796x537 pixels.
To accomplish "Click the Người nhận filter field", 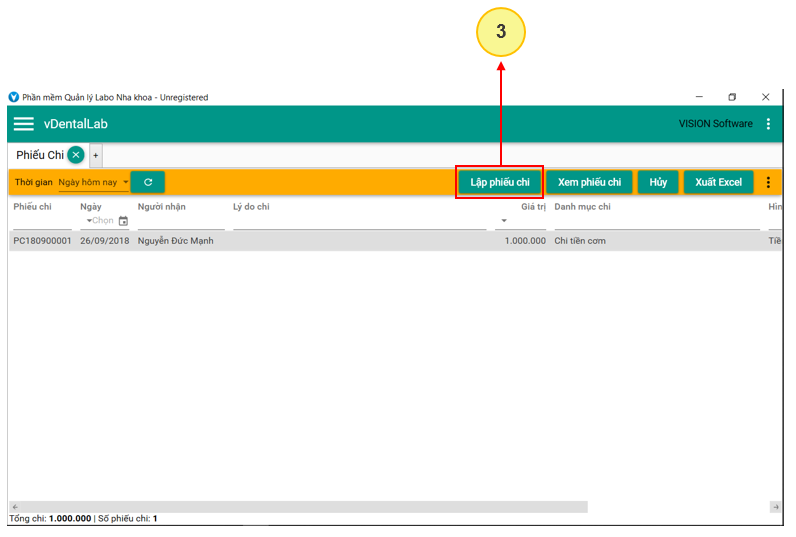I will 180,221.
